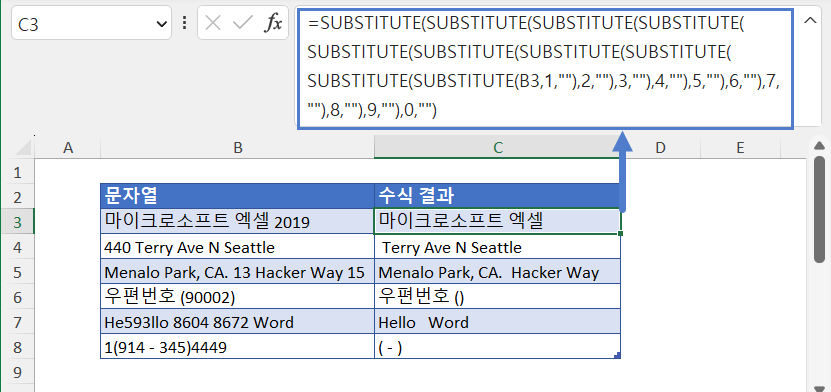This screenshot has height=392, width=831.
Task: Select column E header
Action: (740, 148)
